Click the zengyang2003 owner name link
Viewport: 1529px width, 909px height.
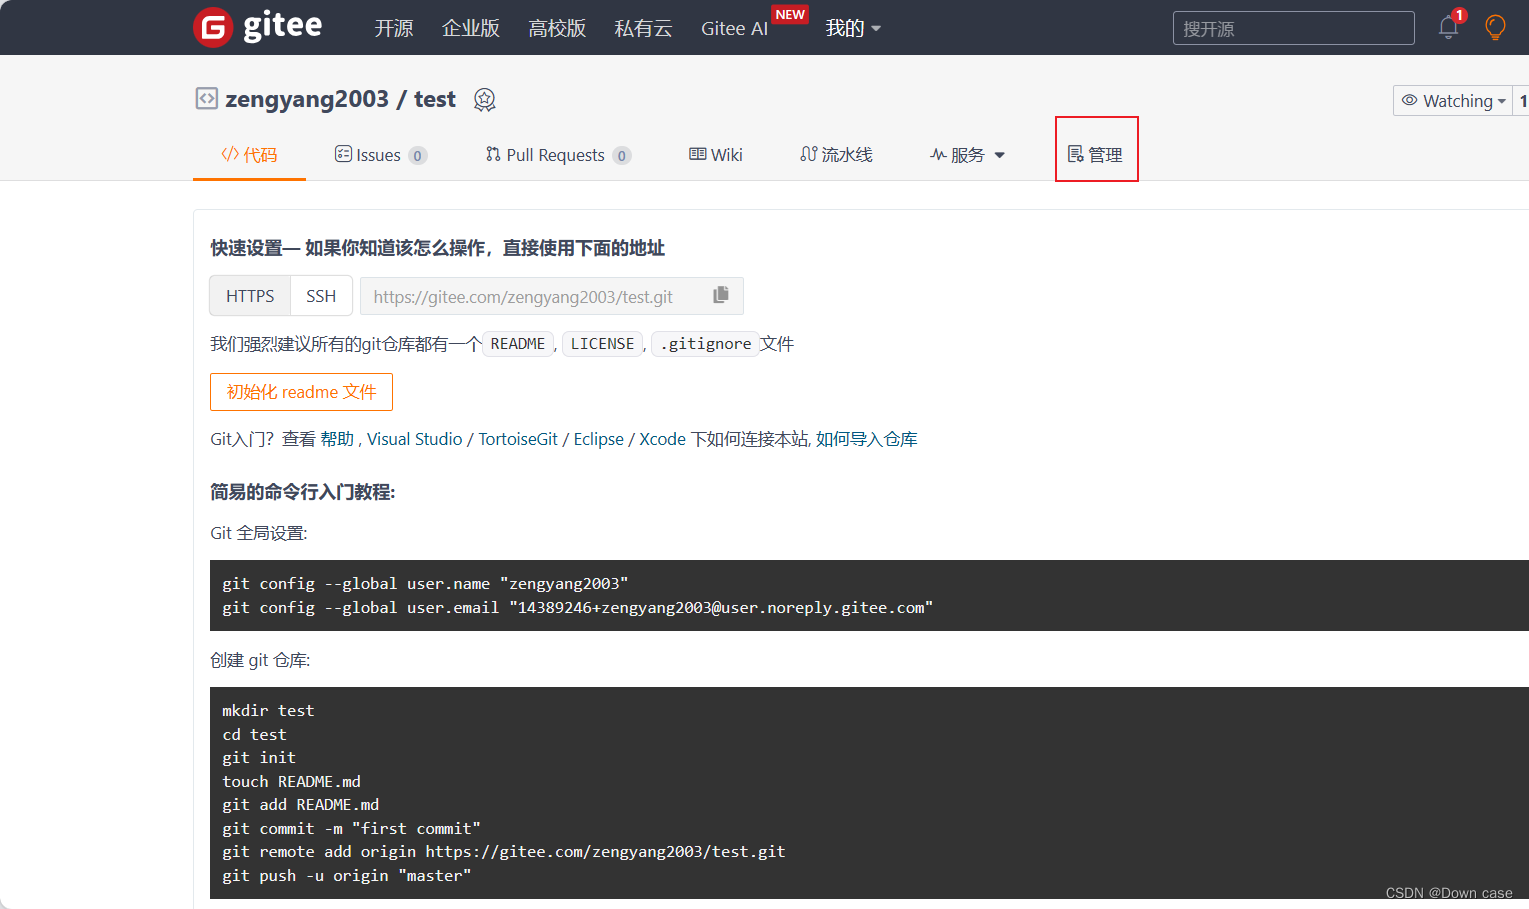(x=307, y=99)
